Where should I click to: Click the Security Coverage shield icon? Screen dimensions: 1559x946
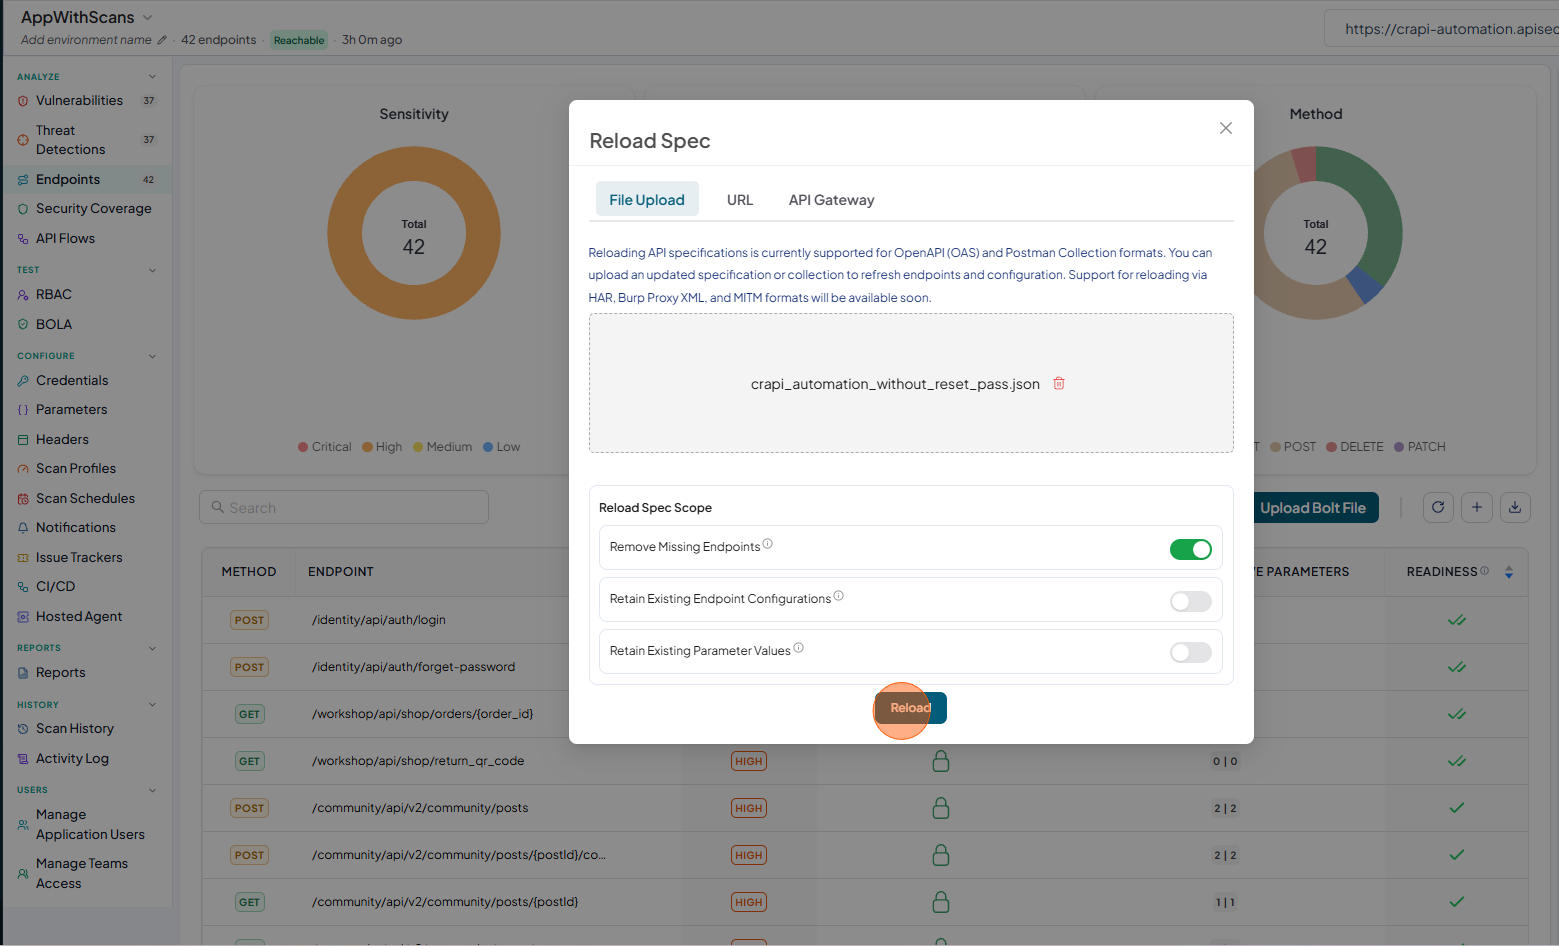click(23, 209)
